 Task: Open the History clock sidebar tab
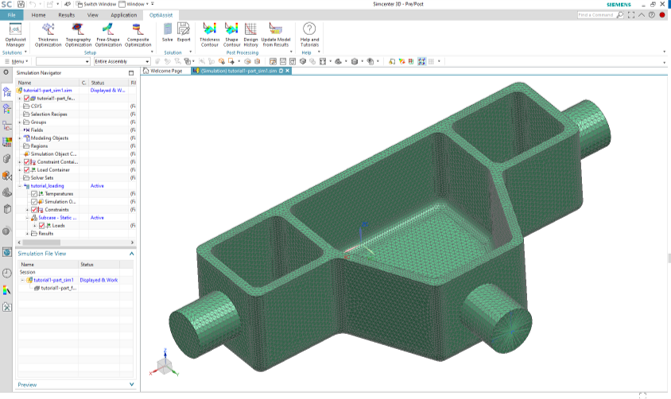(7, 273)
